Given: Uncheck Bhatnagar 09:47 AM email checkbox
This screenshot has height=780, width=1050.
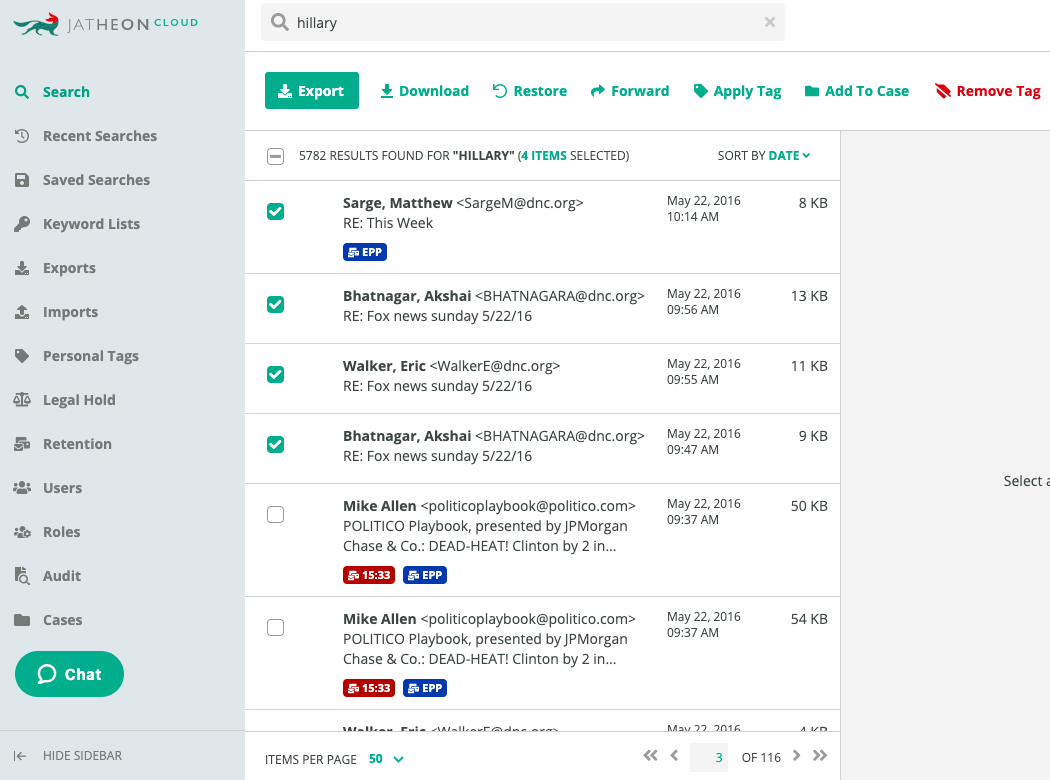Looking at the screenshot, I should tap(275, 445).
